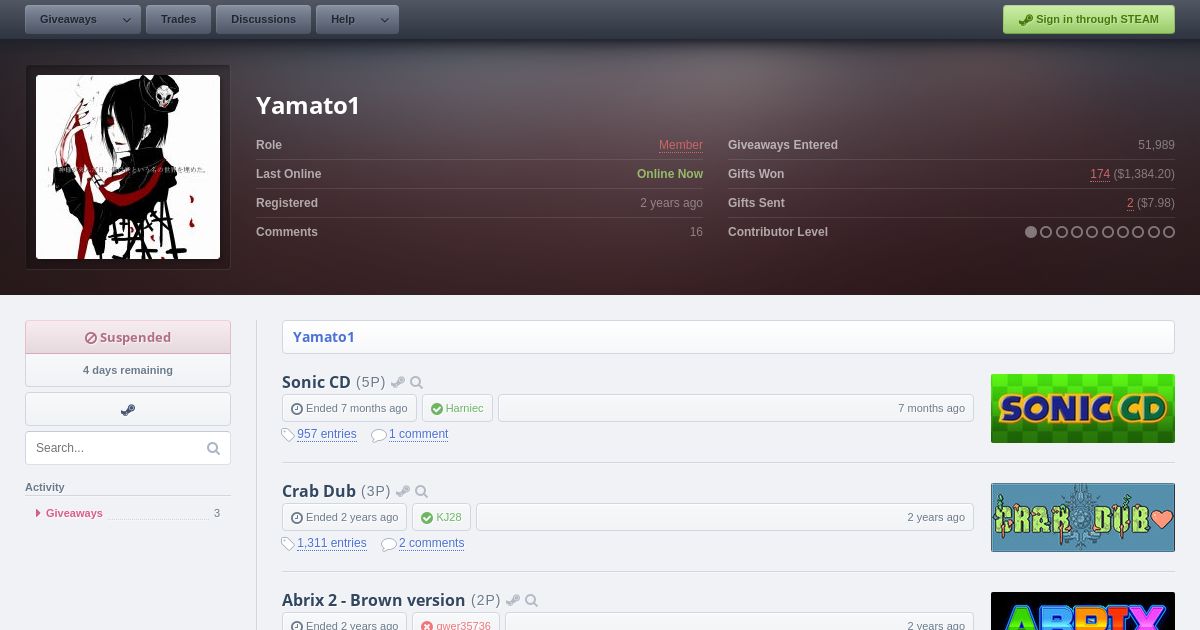This screenshot has height=630, width=1200.
Task: Open Yamato1's avatar image
Action: [x=128, y=167]
